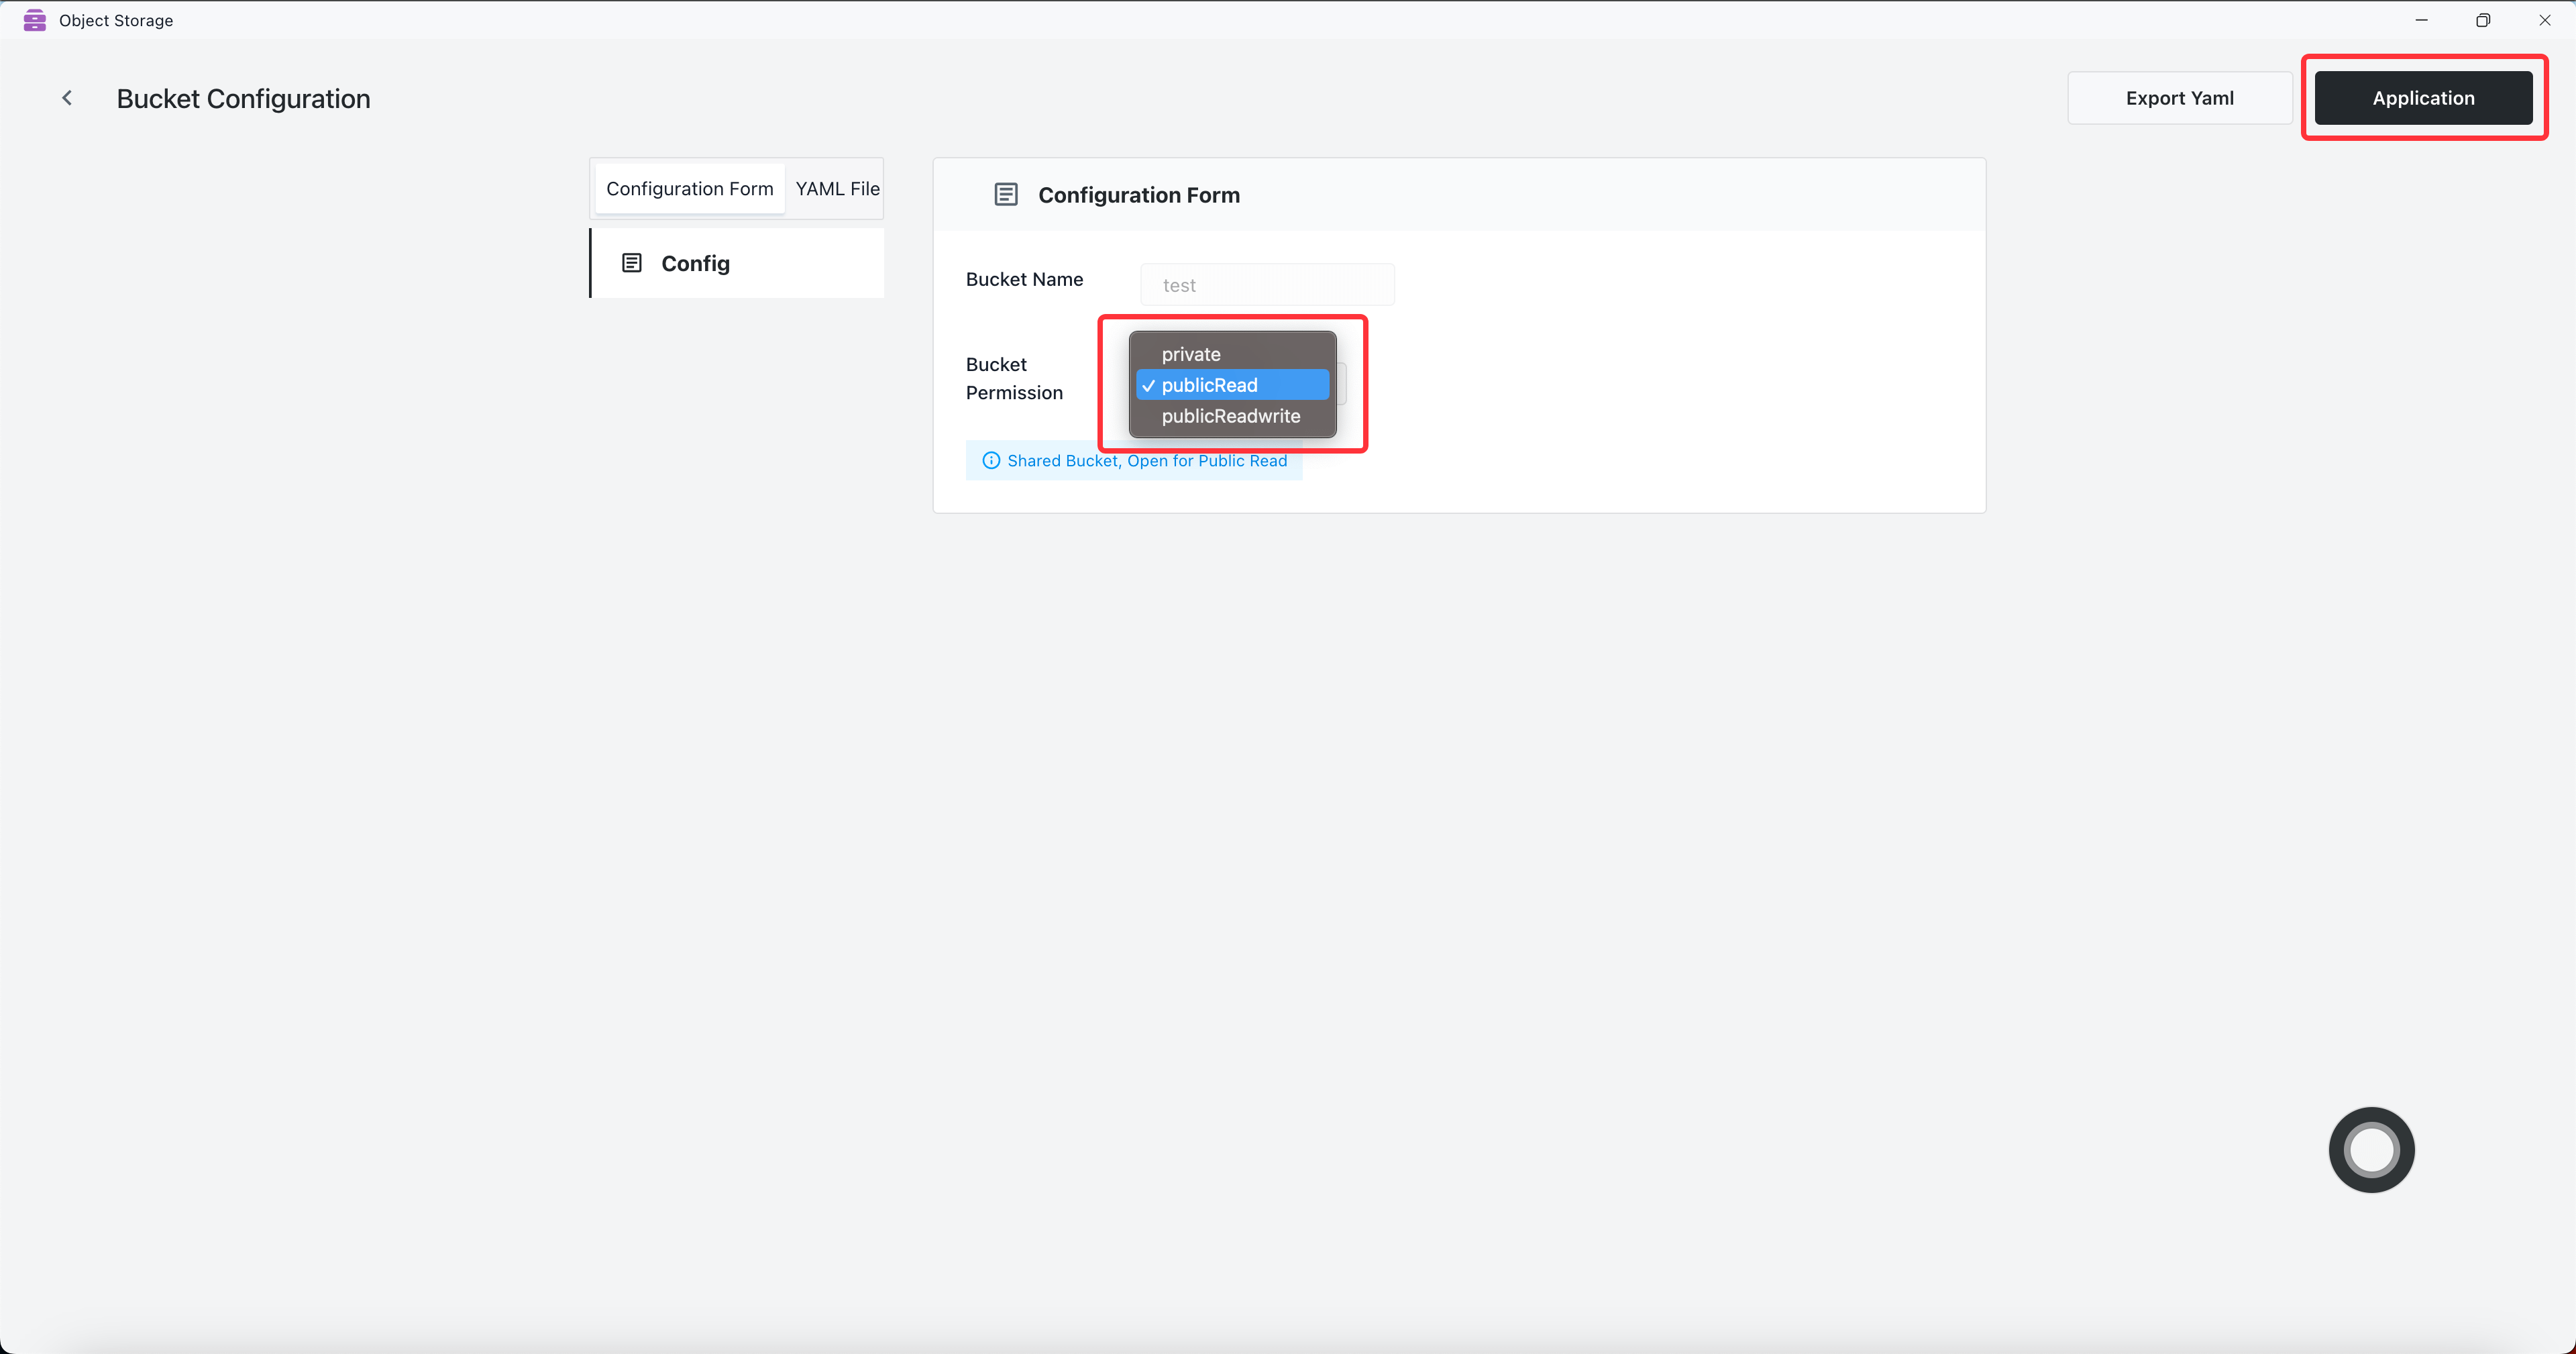Image resolution: width=2576 pixels, height=1354 pixels.
Task: Restore down the Object Storage window
Action: point(2483,20)
